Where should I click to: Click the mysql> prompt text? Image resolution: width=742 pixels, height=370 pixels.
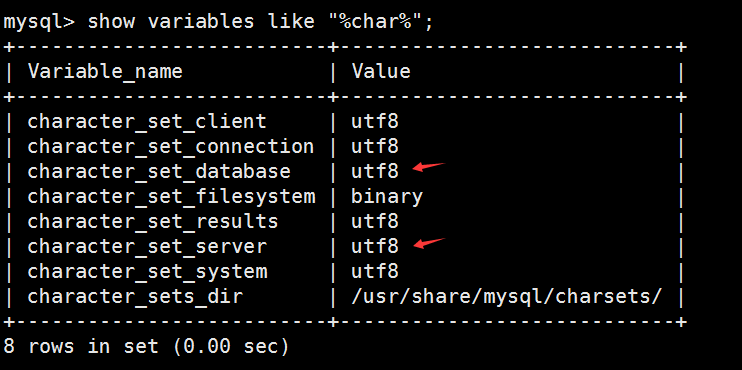click(x=39, y=22)
